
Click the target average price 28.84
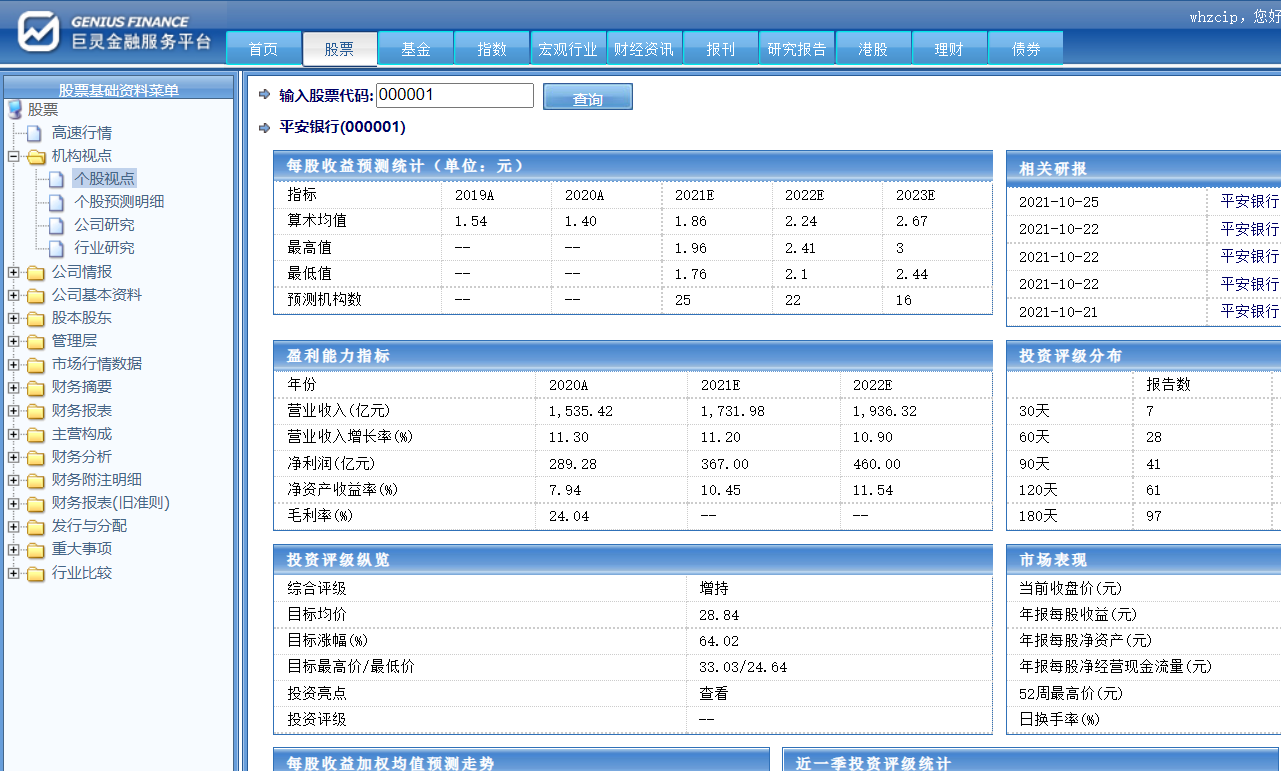pyautogui.click(x=719, y=615)
